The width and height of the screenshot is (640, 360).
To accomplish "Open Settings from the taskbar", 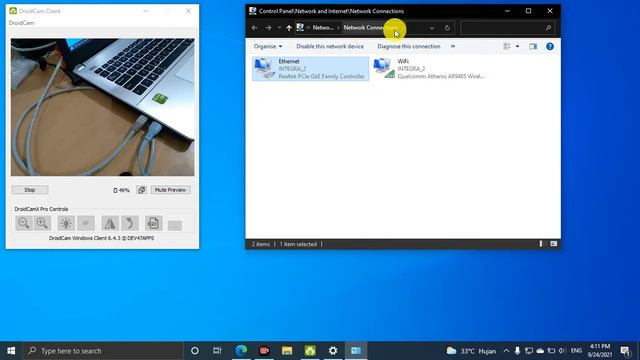I will pos(333,351).
